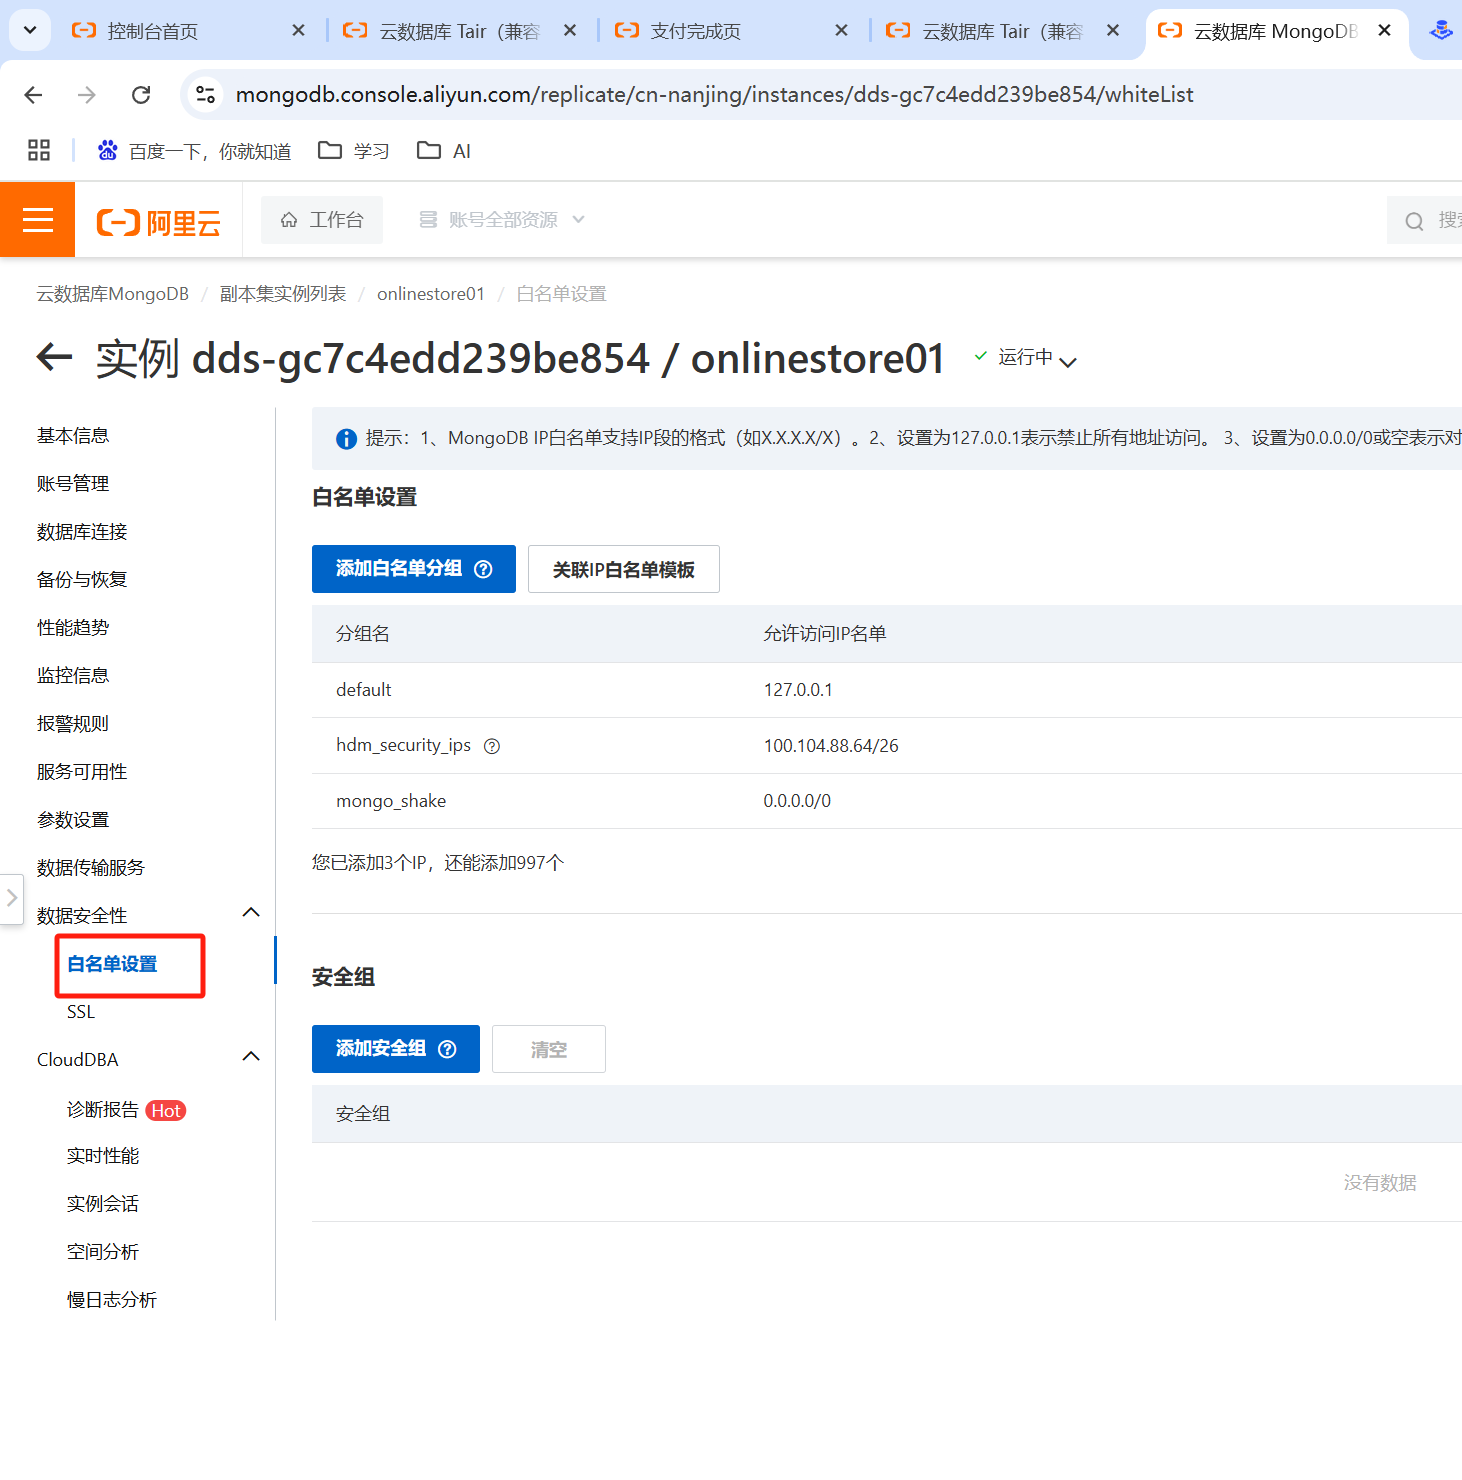Open SSL settings in sidebar
Screen dimensions: 1462x1480
click(x=81, y=1012)
